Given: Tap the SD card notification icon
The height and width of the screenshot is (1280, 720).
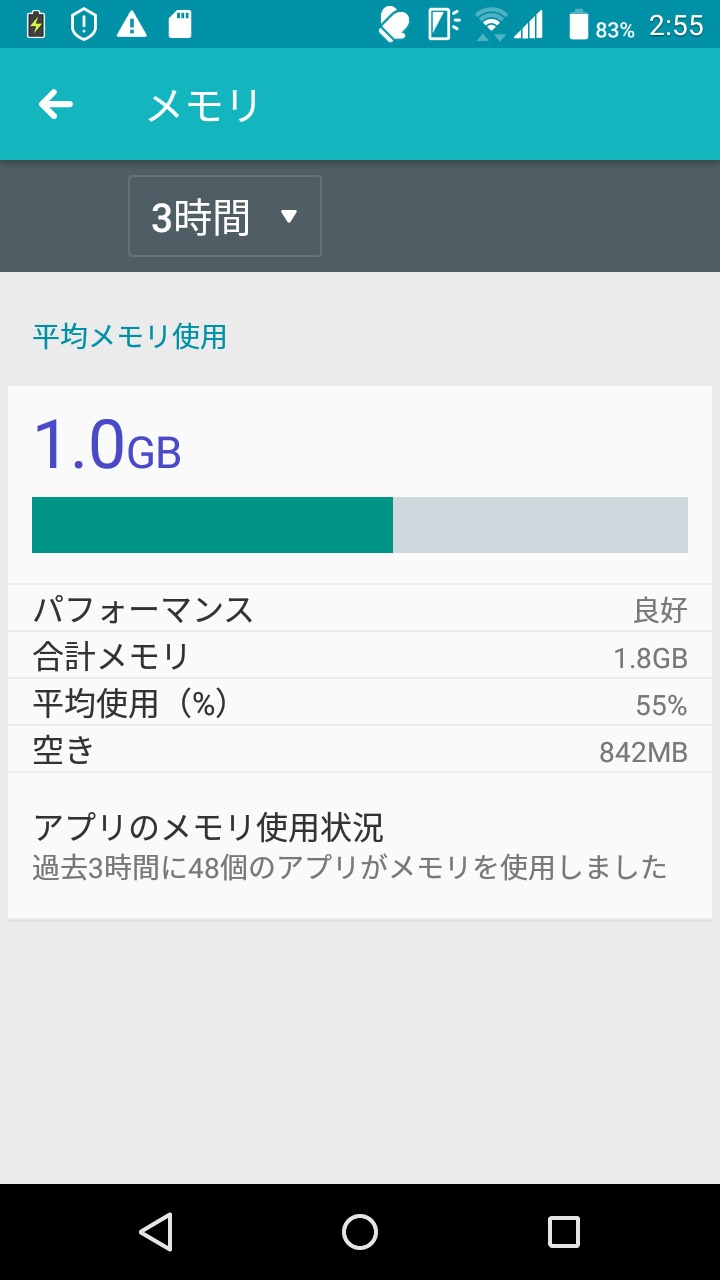Looking at the screenshot, I should pos(180,25).
